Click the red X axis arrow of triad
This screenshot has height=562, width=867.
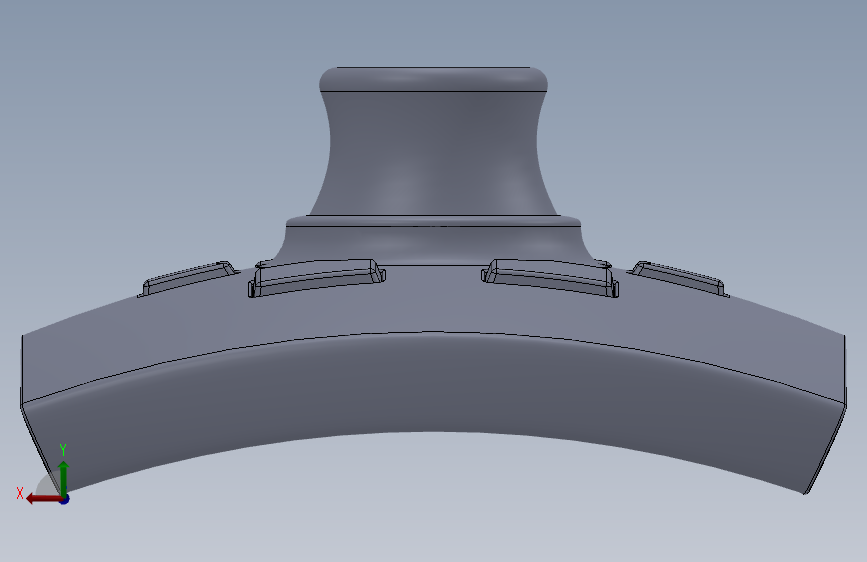point(43,499)
